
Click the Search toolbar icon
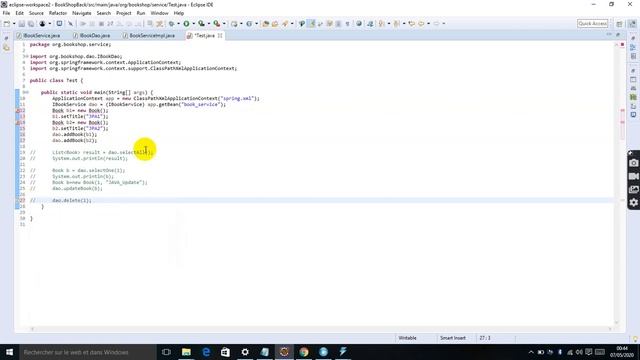284,24
